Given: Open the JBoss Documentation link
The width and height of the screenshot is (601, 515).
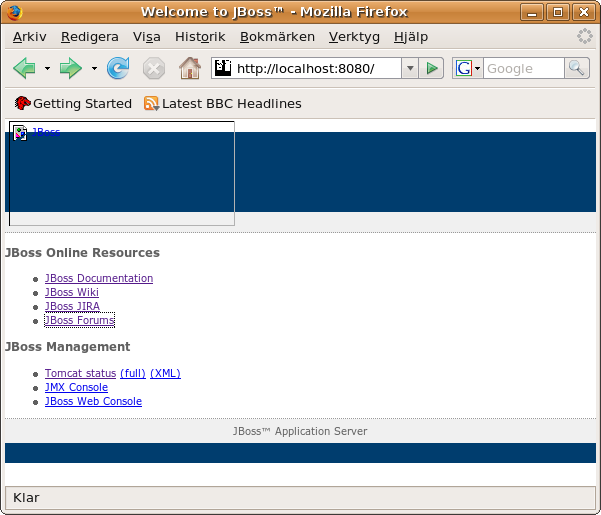Looking at the screenshot, I should (x=99, y=278).
